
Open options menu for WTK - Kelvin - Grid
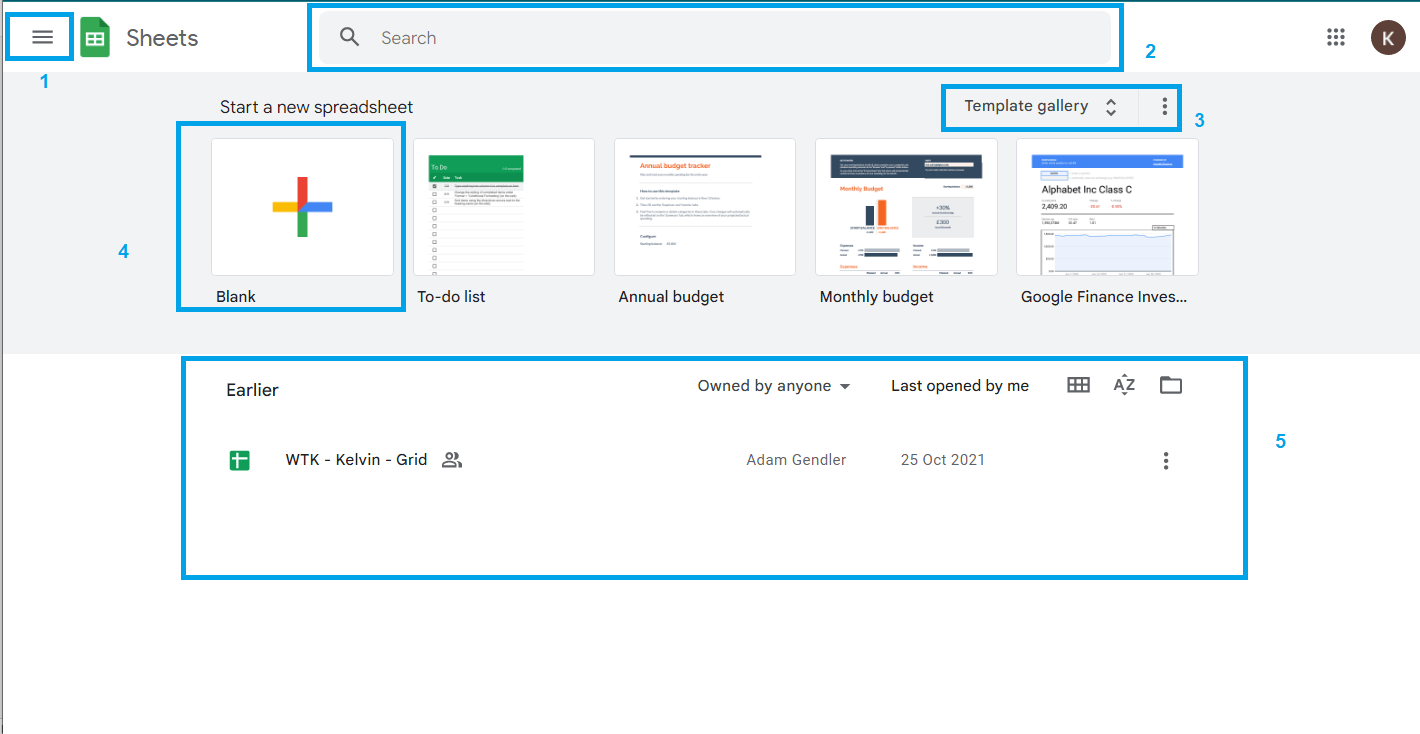pos(1165,460)
